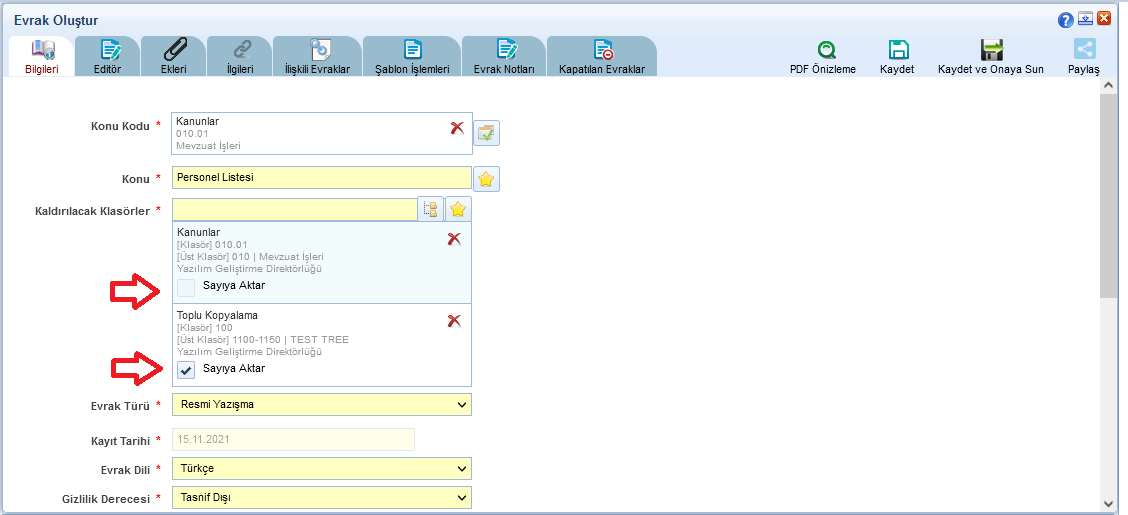Remove Kanunler entry from Konu Kodu

coord(457,128)
